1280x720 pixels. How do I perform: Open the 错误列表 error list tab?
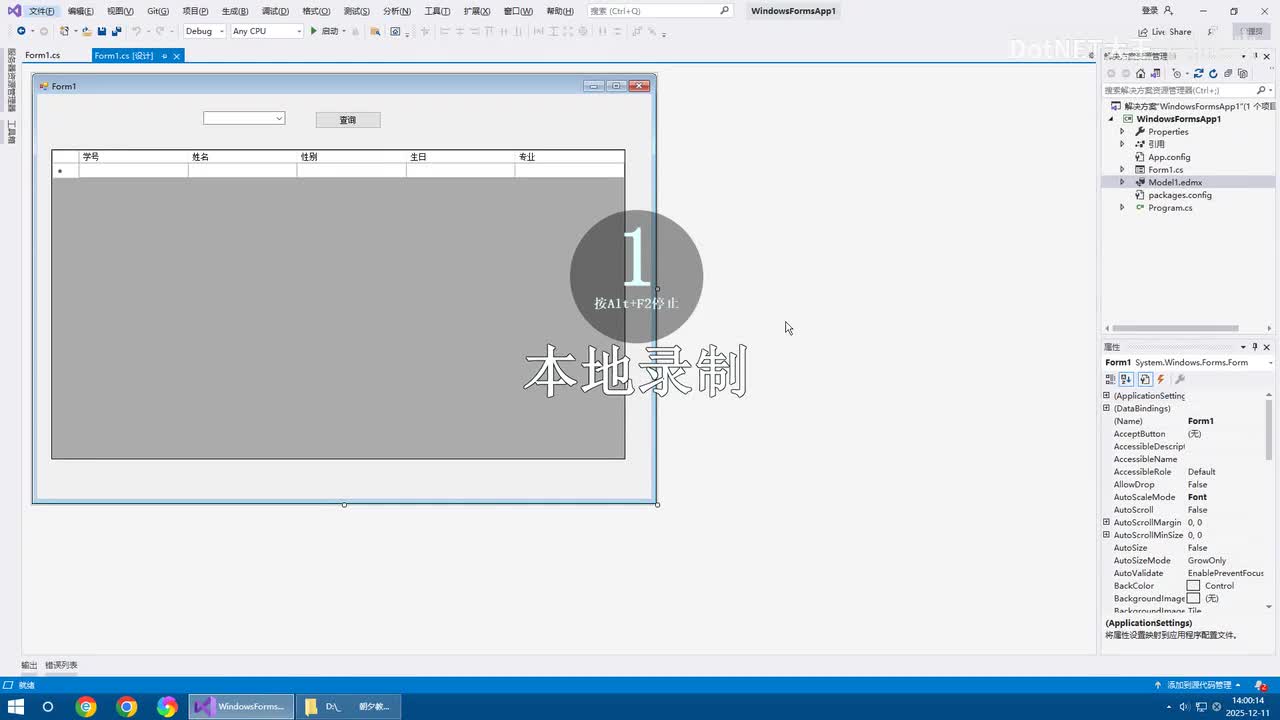61,665
